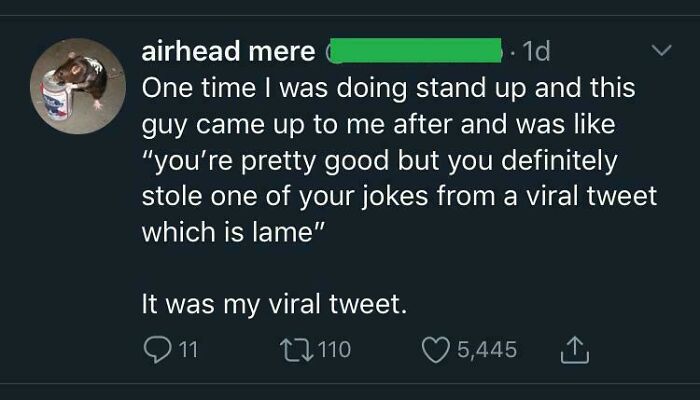Click the line "guy came up to me"
This screenshot has width=700, height=400.
click(388, 123)
